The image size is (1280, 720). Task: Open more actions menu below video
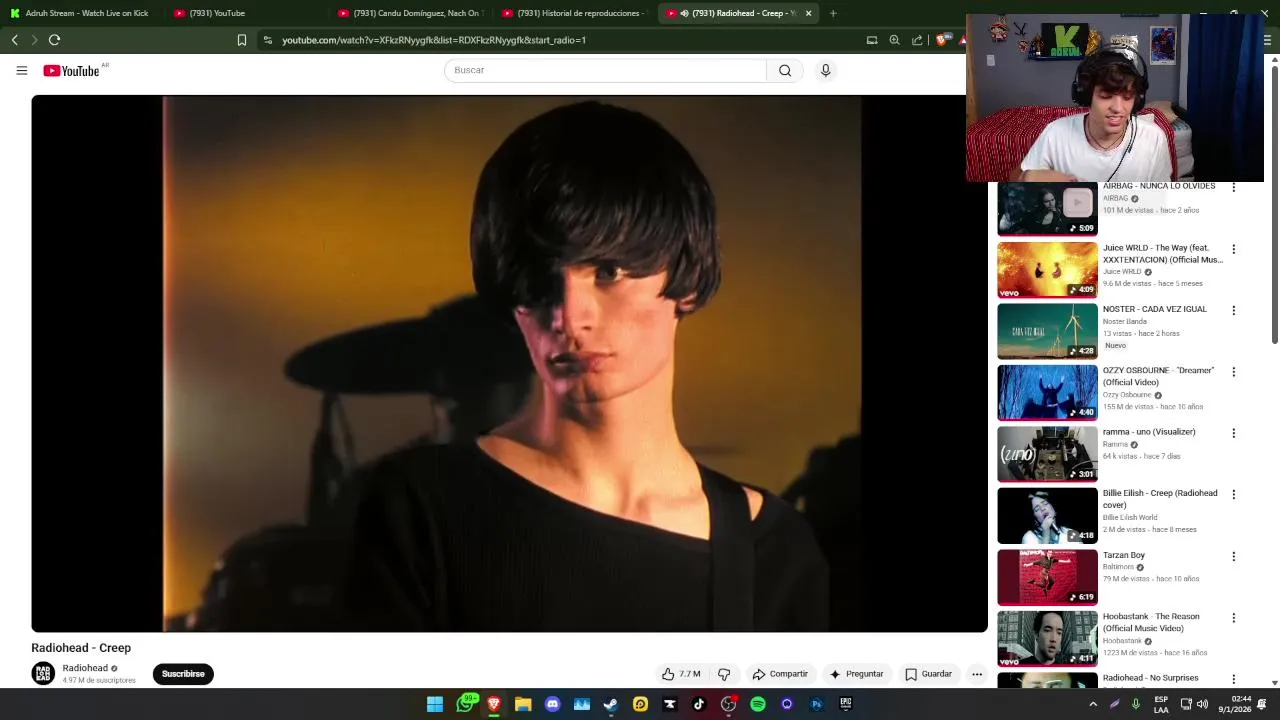coord(977,674)
